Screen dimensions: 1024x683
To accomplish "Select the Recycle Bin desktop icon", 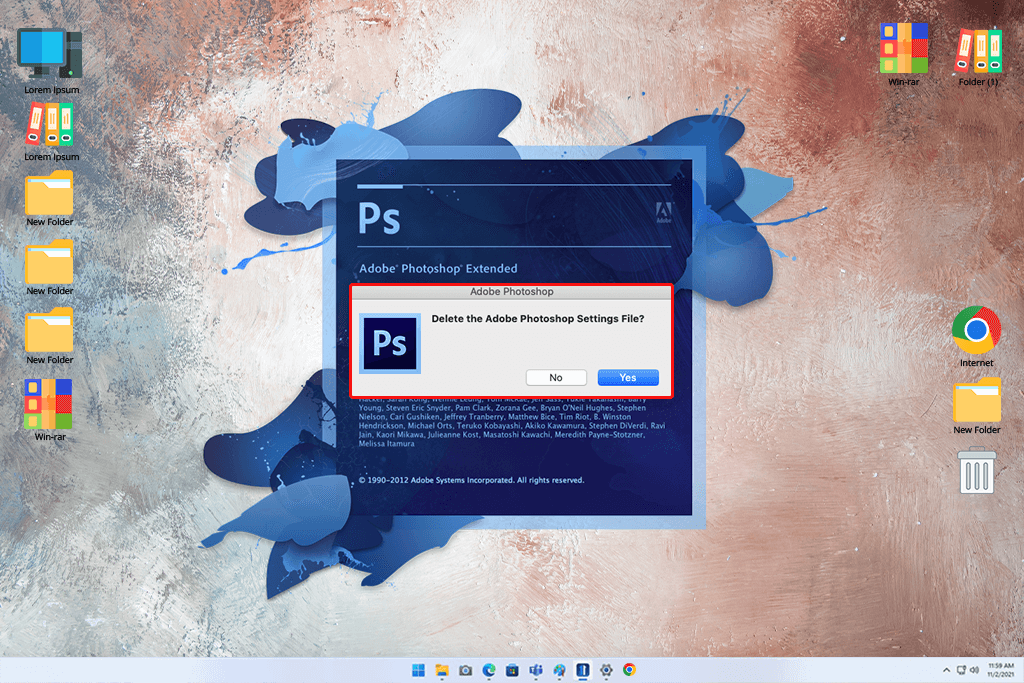I will pyautogui.click(x=976, y=470).
